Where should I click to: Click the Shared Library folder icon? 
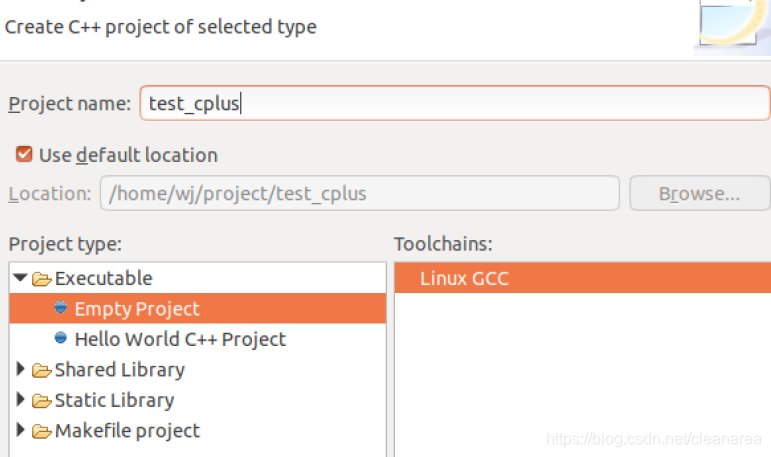[41, 370]
